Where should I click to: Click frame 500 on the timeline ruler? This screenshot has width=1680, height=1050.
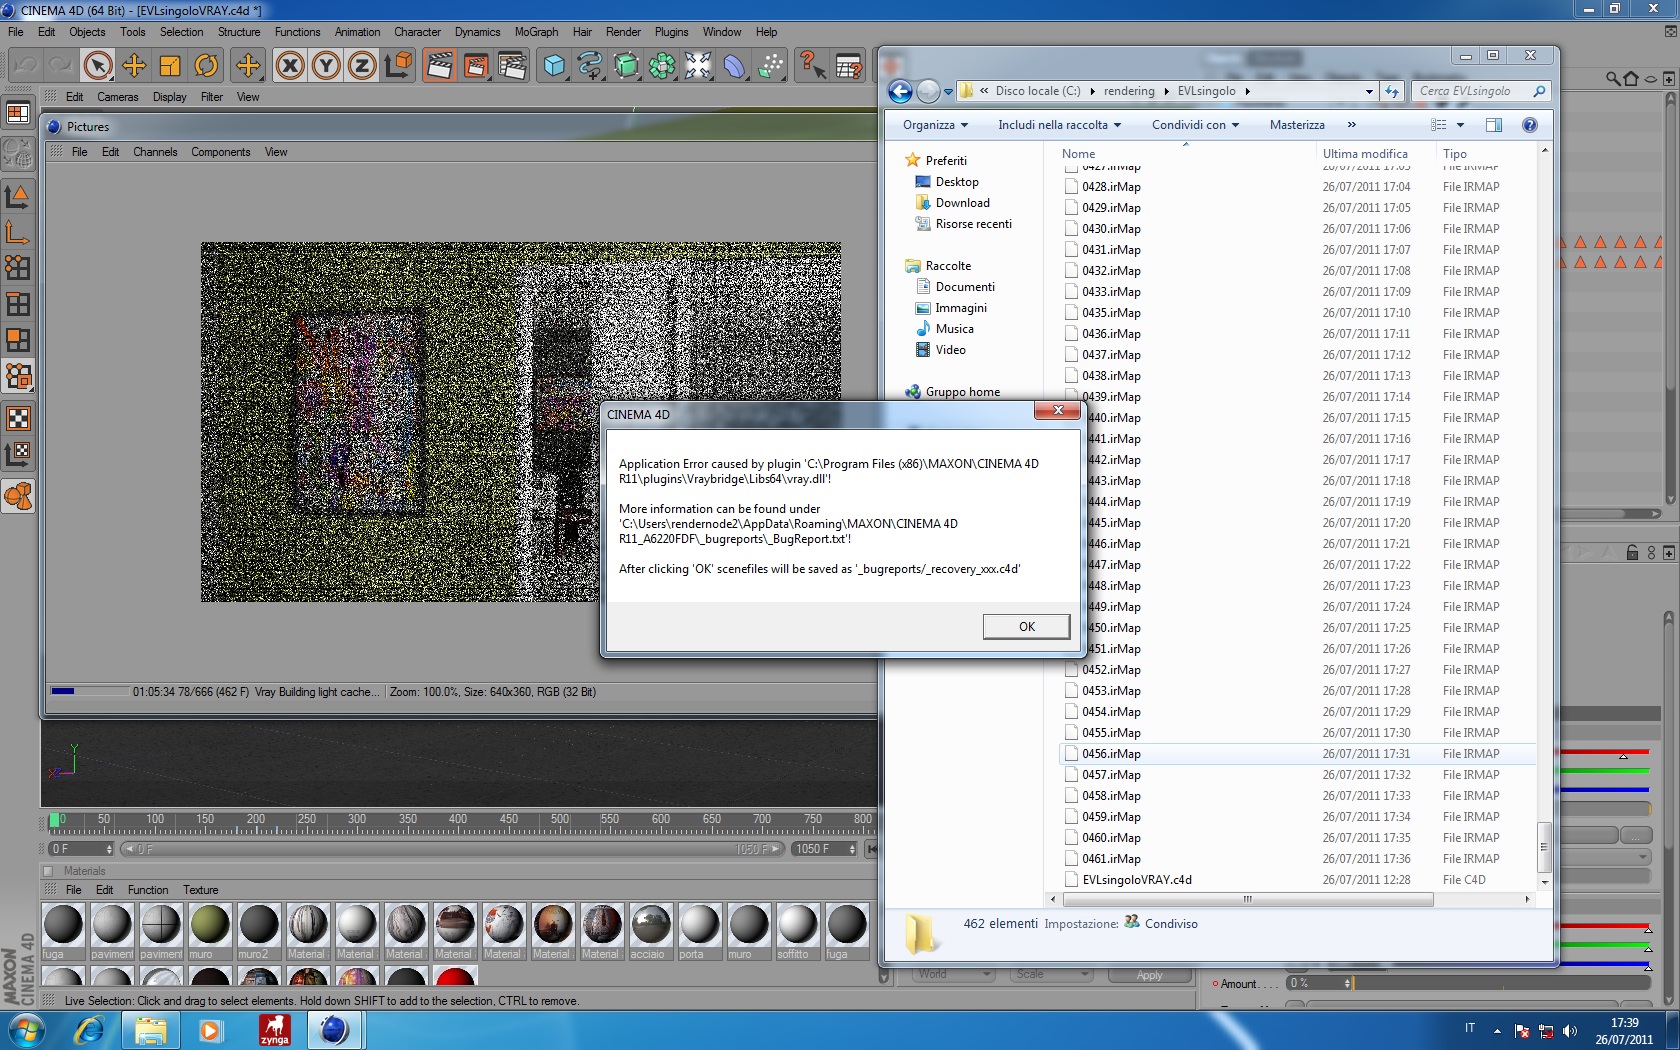559,820
